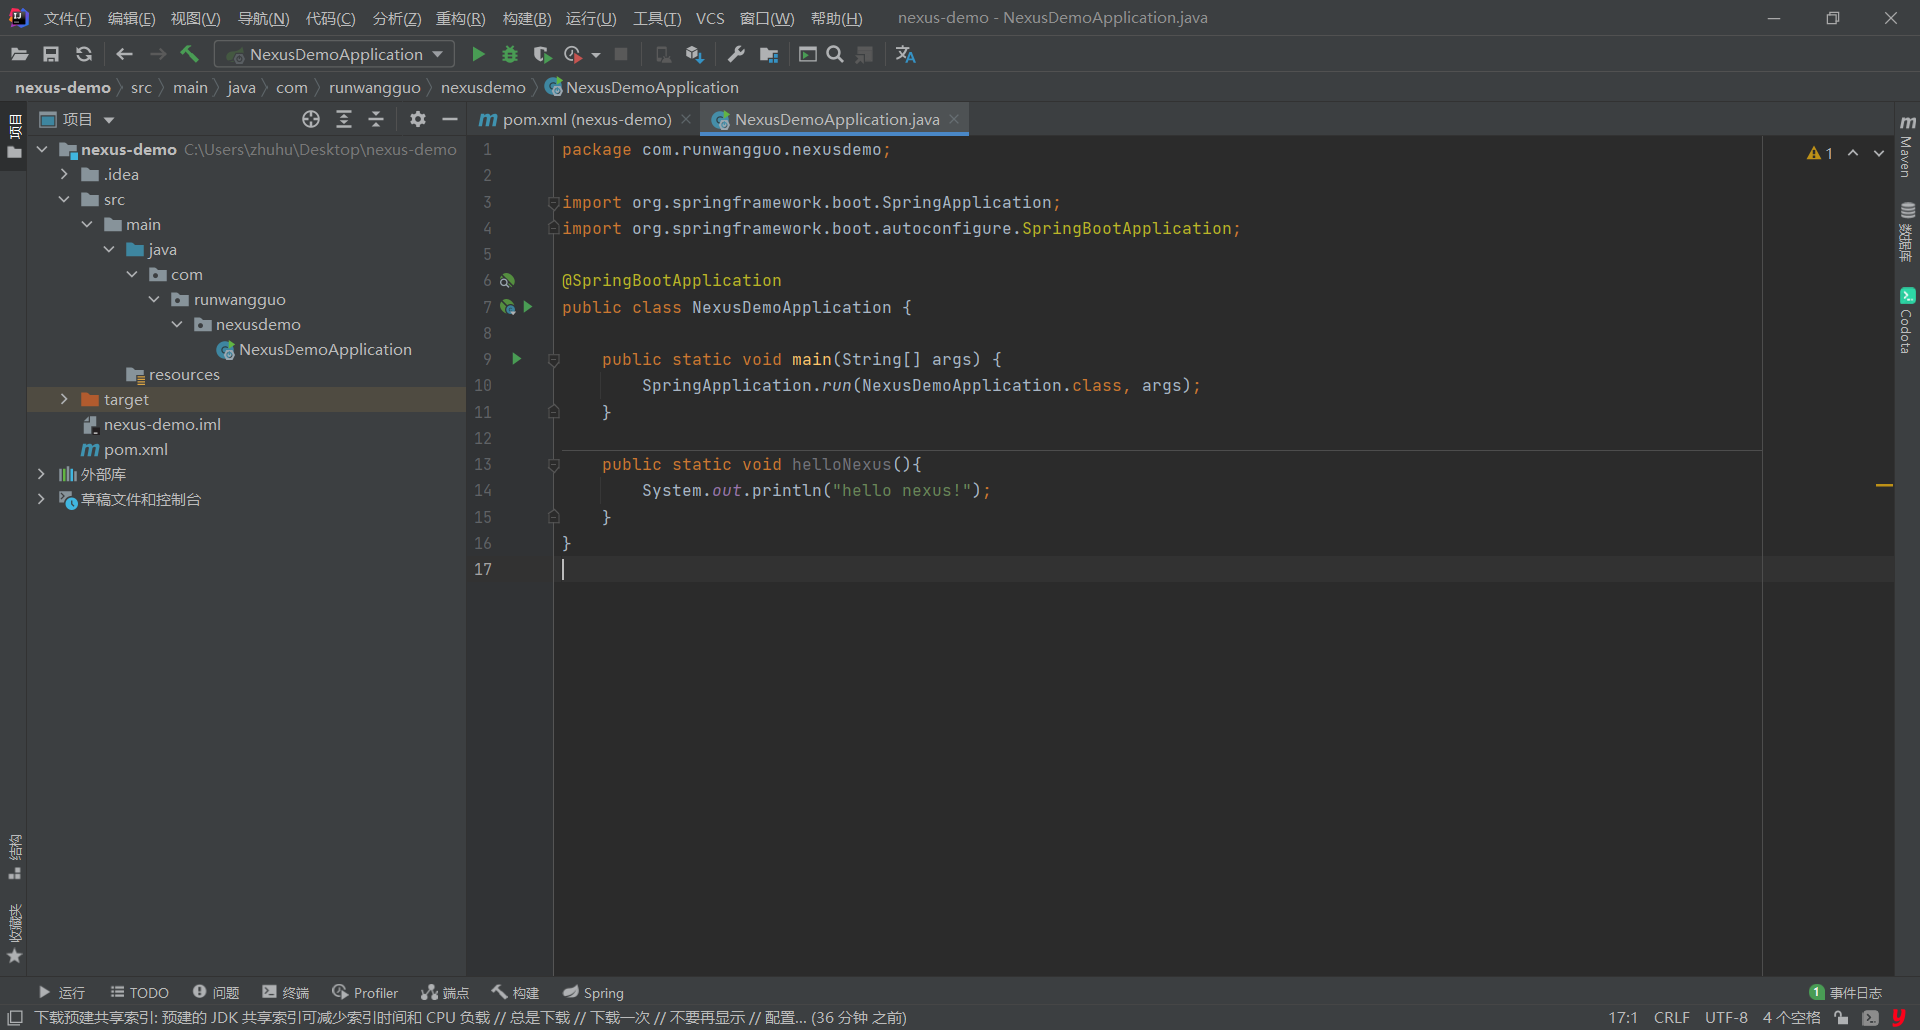This screenshot has height=1030, width=1920.
Task: Open project panel gear options
Action: click(418, 119)
